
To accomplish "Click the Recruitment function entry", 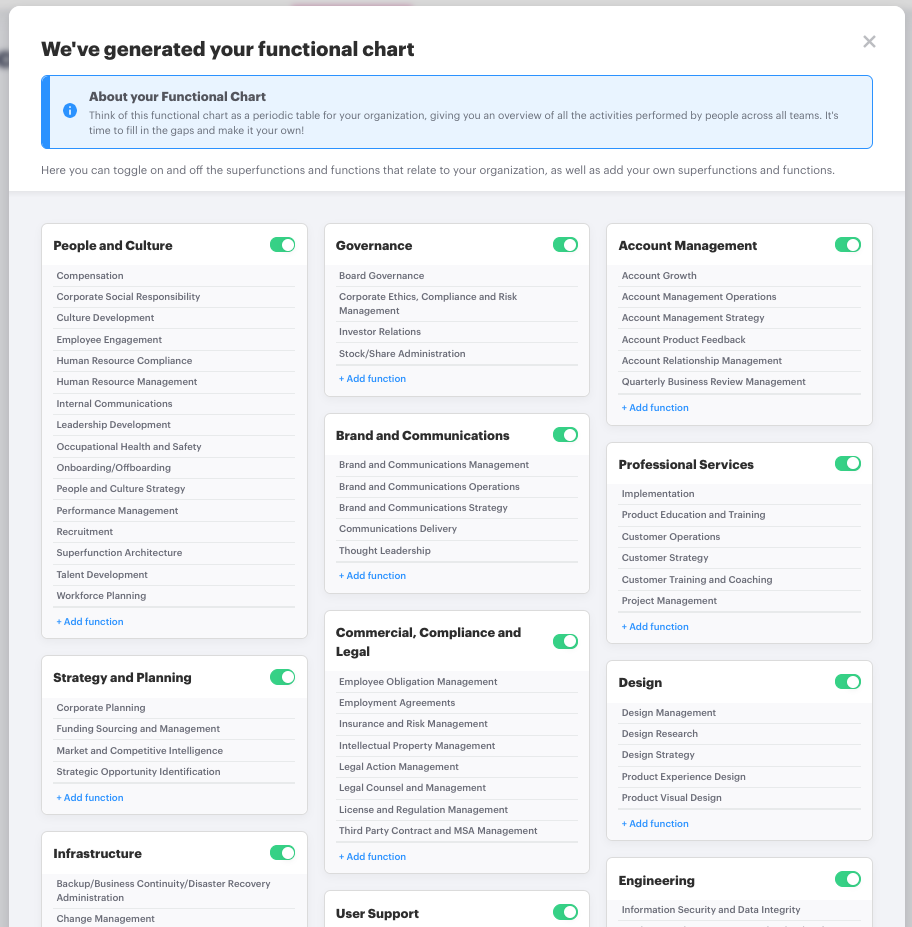I will click(84, 531).
